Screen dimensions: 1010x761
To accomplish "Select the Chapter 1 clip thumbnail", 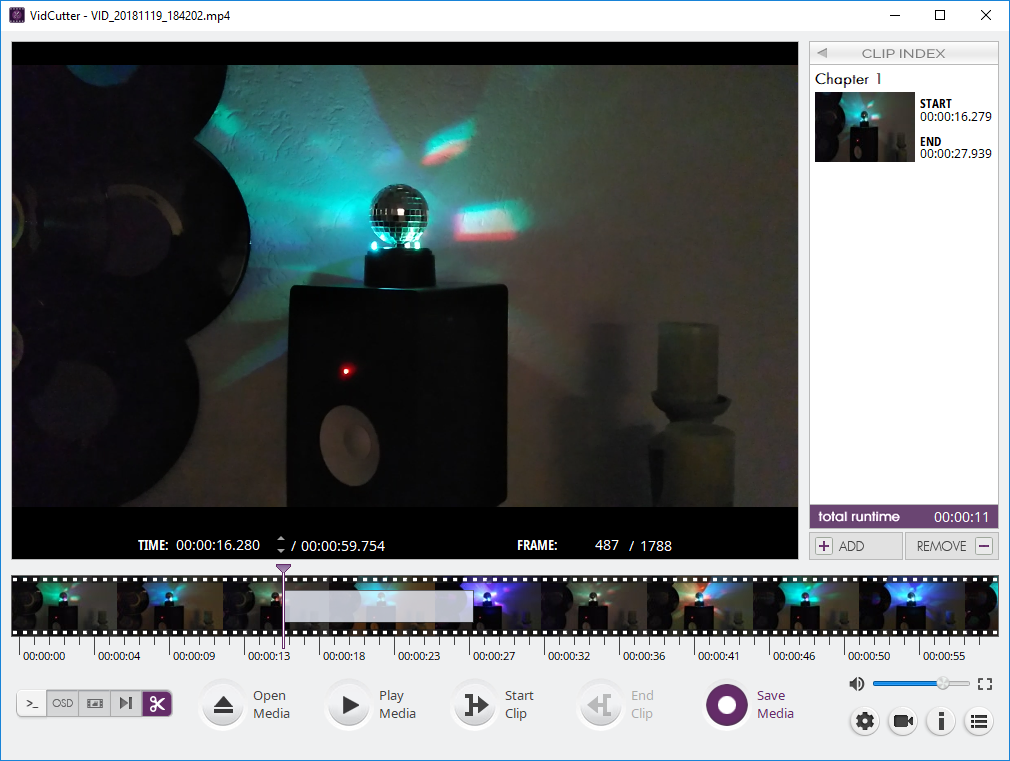I will (864, 127).
